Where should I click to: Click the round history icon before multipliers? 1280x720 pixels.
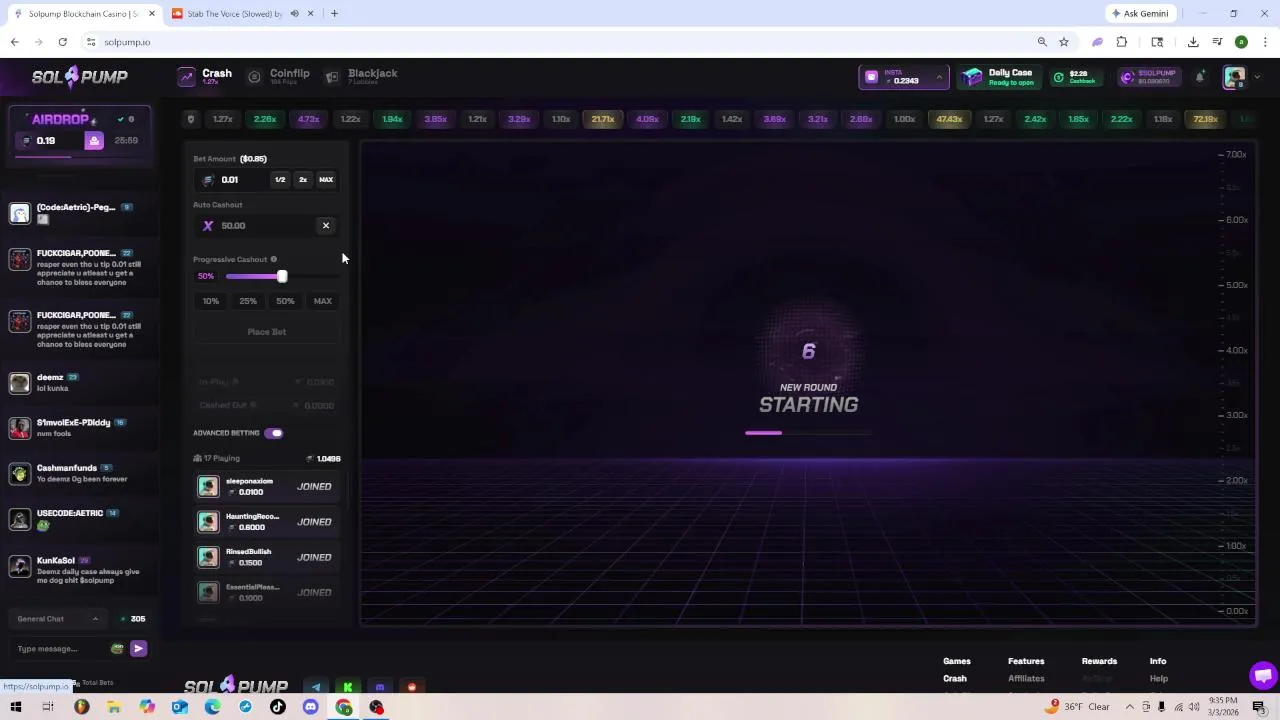(x=191, y=119)
